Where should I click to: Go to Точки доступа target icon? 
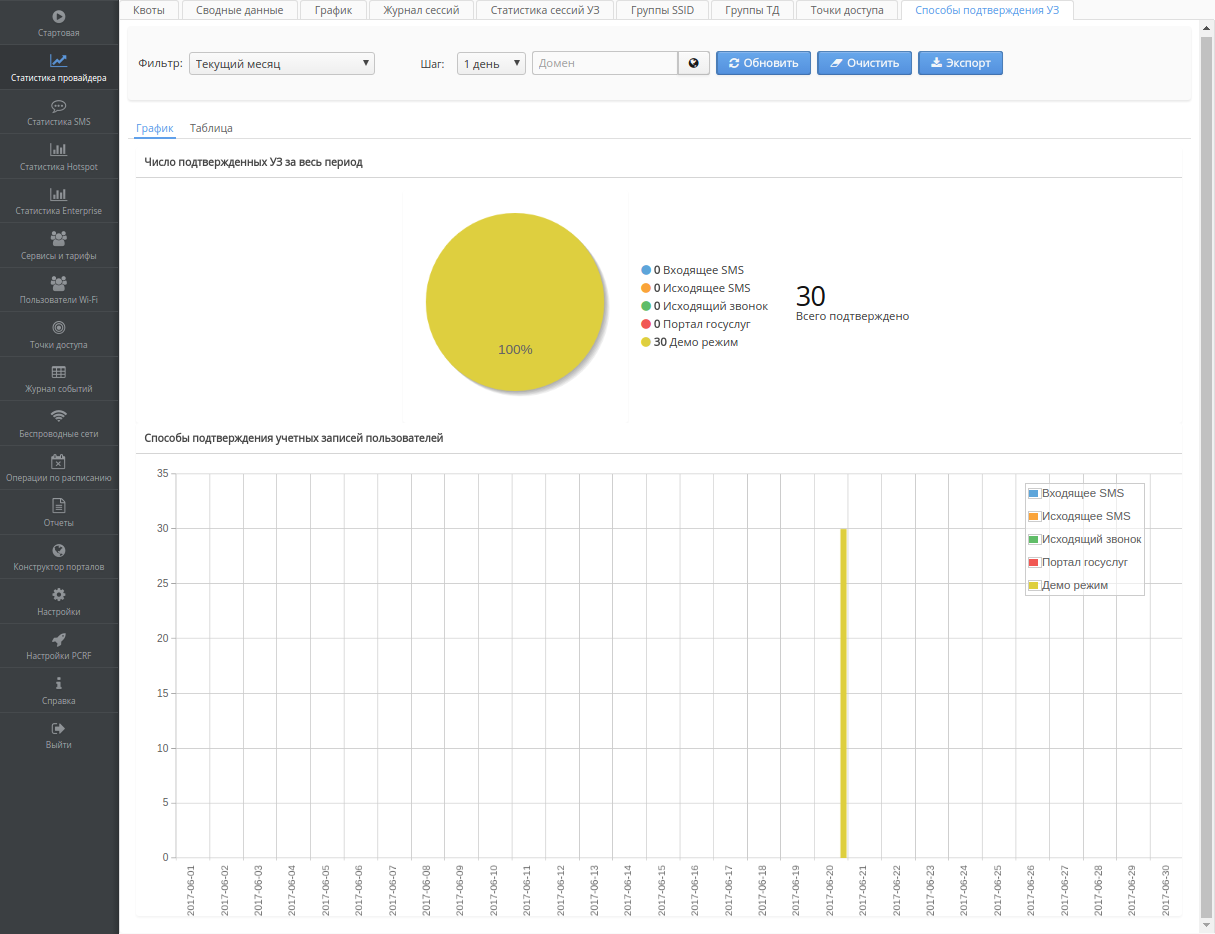click(x=59, y=328)
